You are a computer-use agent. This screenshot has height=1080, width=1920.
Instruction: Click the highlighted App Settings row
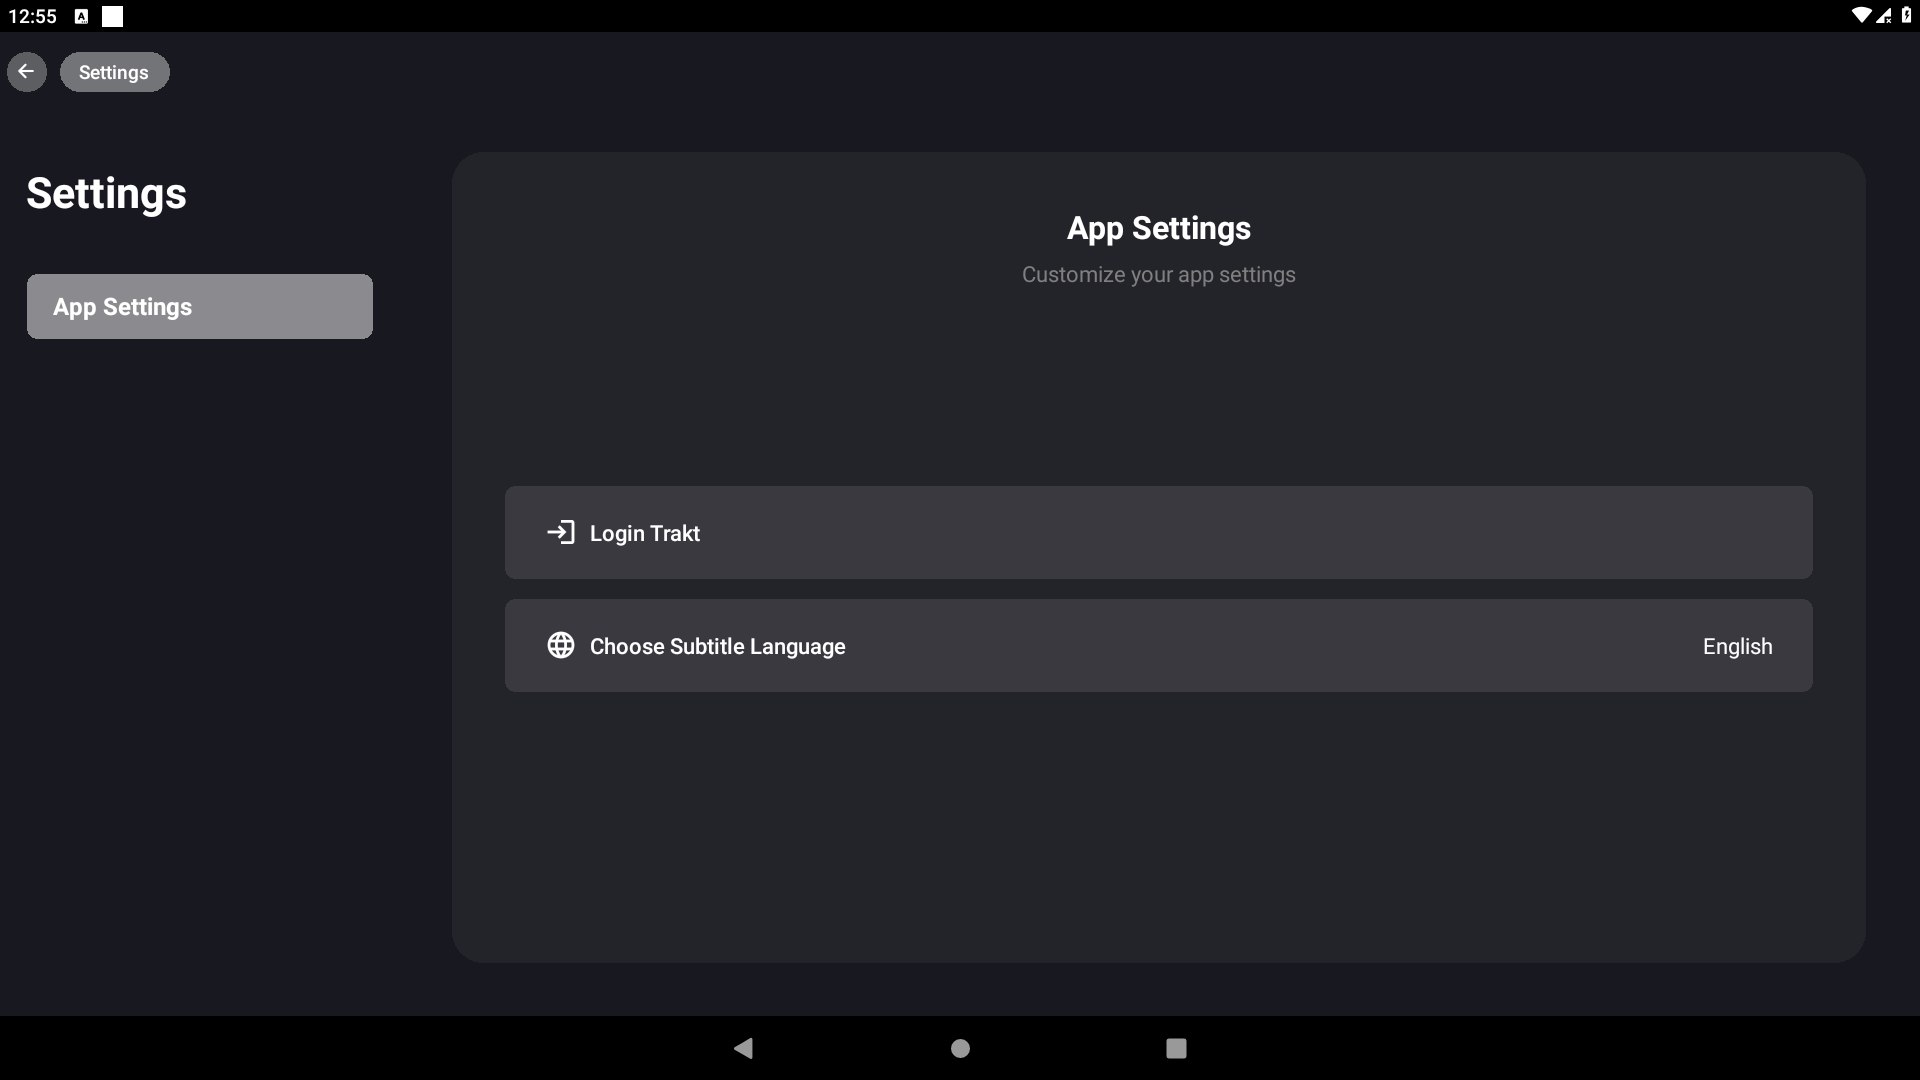199,306
